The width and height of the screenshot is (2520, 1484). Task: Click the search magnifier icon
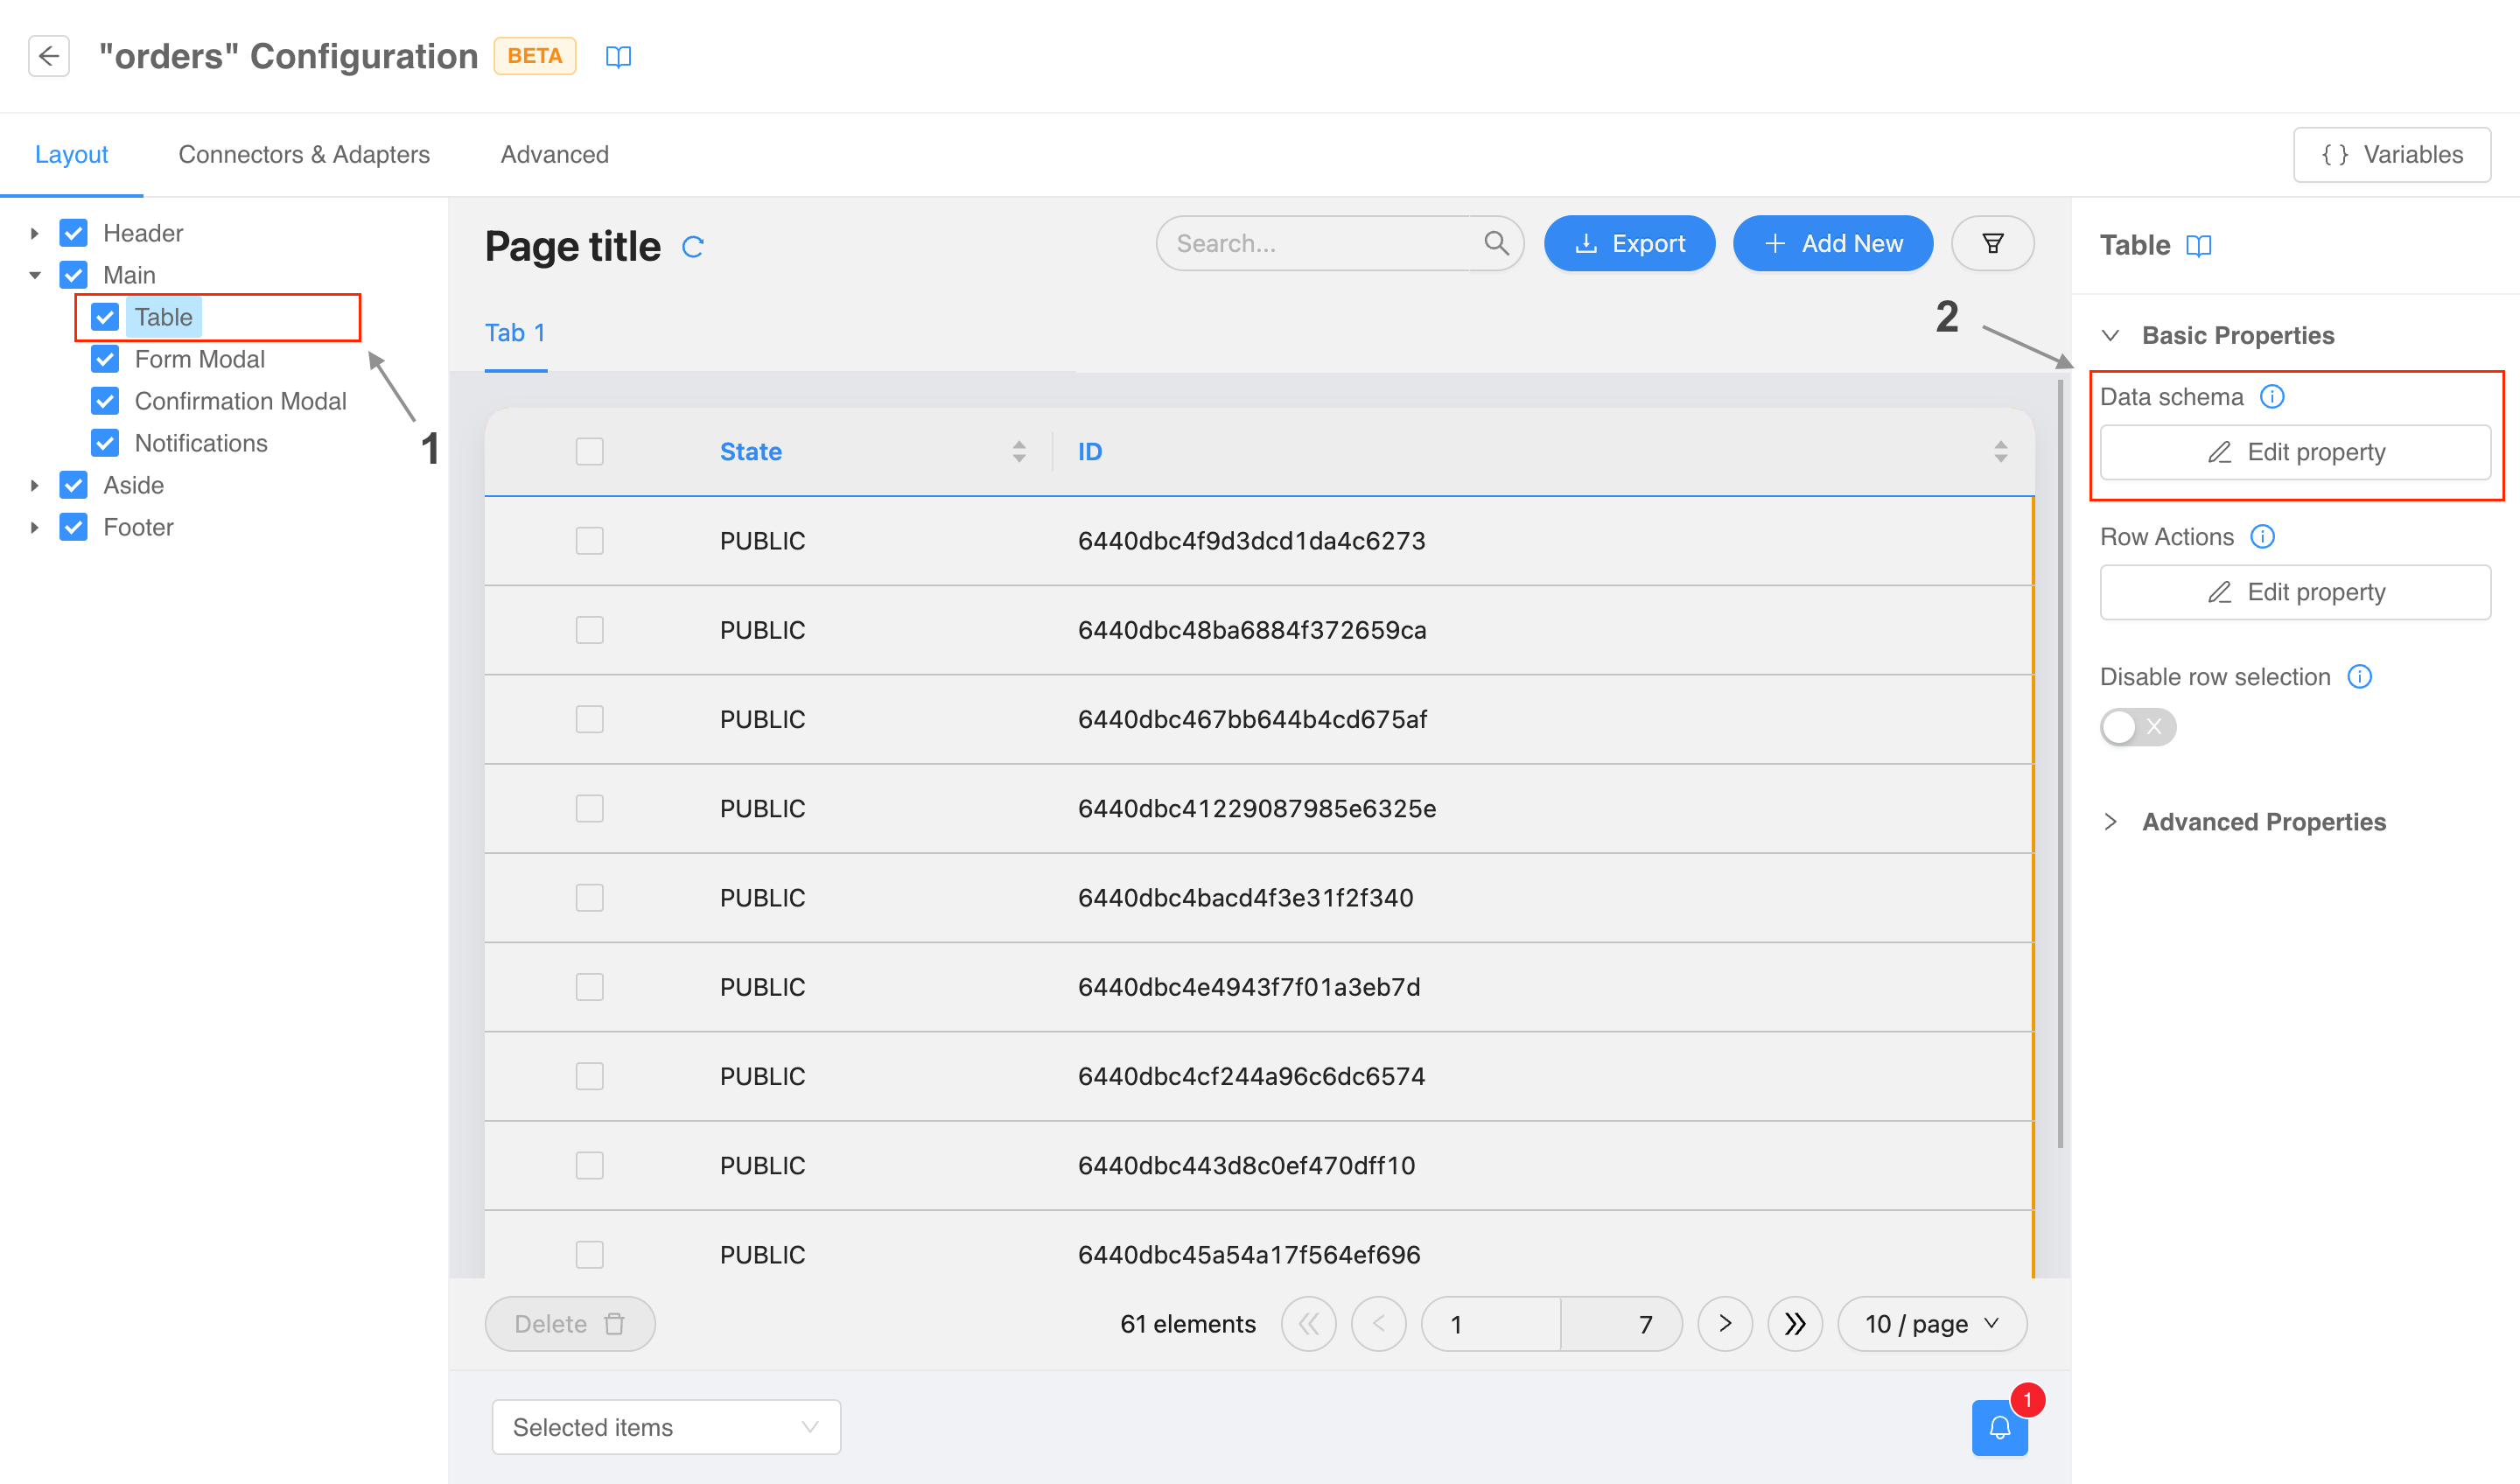coord(1496,243)
